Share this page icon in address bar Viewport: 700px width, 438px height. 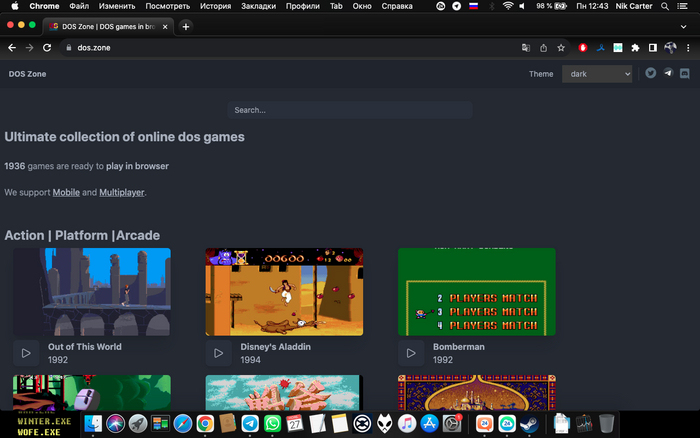coord(543,48)
